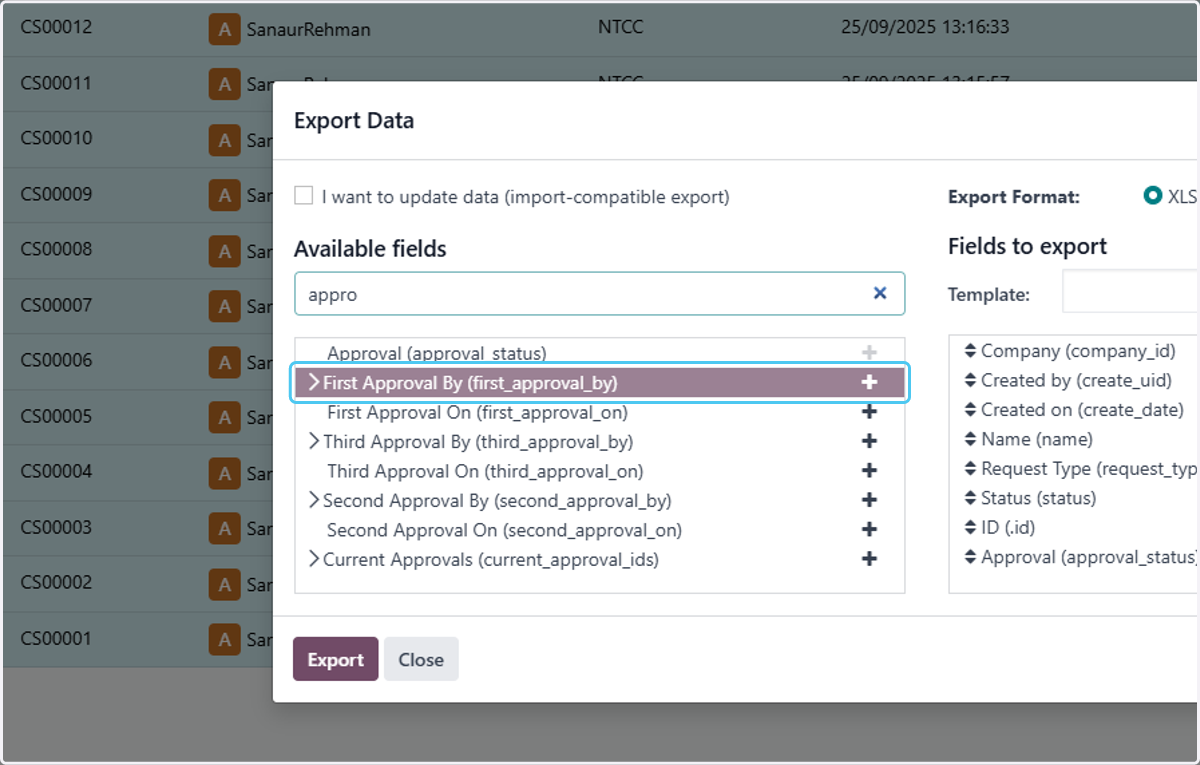Click the Close button
The width and height of the screenshot is (1200, 765).
pyautogui.click(x=421, y=659)
